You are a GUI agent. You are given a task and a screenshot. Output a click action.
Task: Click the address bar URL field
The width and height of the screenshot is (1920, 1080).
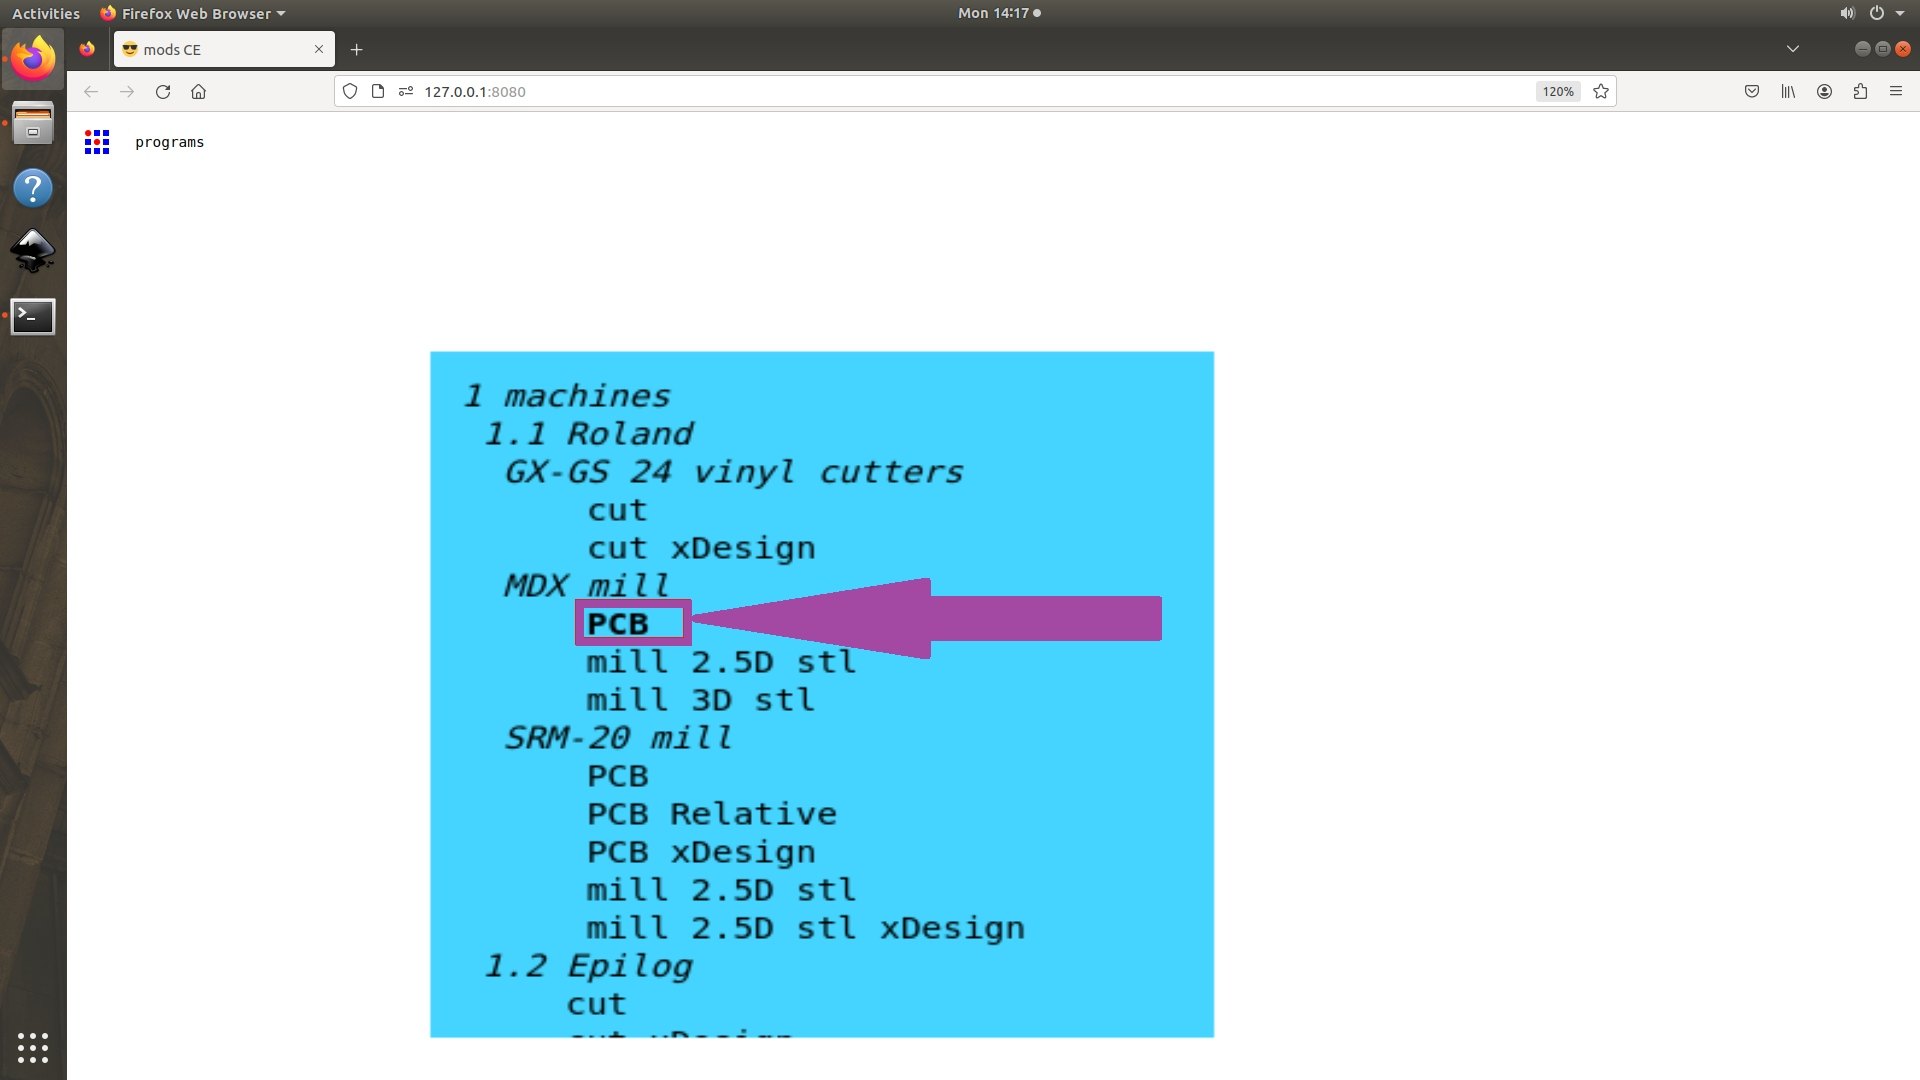coord(900,91)
